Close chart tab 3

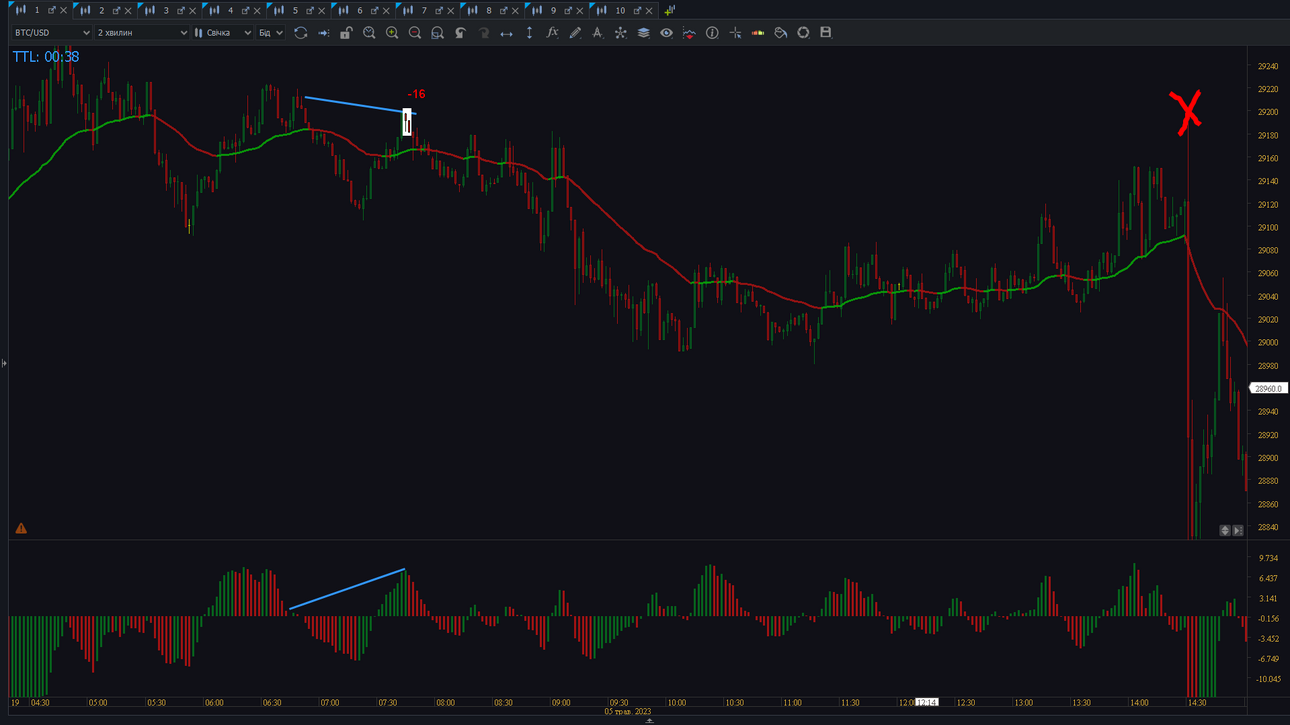point(193,10)
